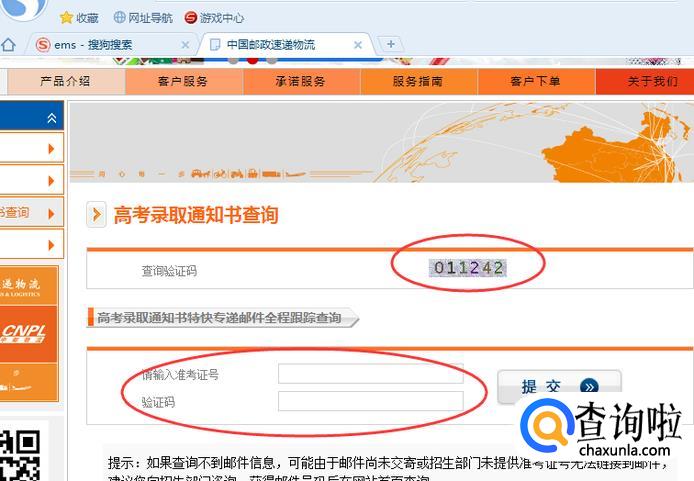Open 产品介绍 navigation menu
694x481 pixels.
coord(66,81)
